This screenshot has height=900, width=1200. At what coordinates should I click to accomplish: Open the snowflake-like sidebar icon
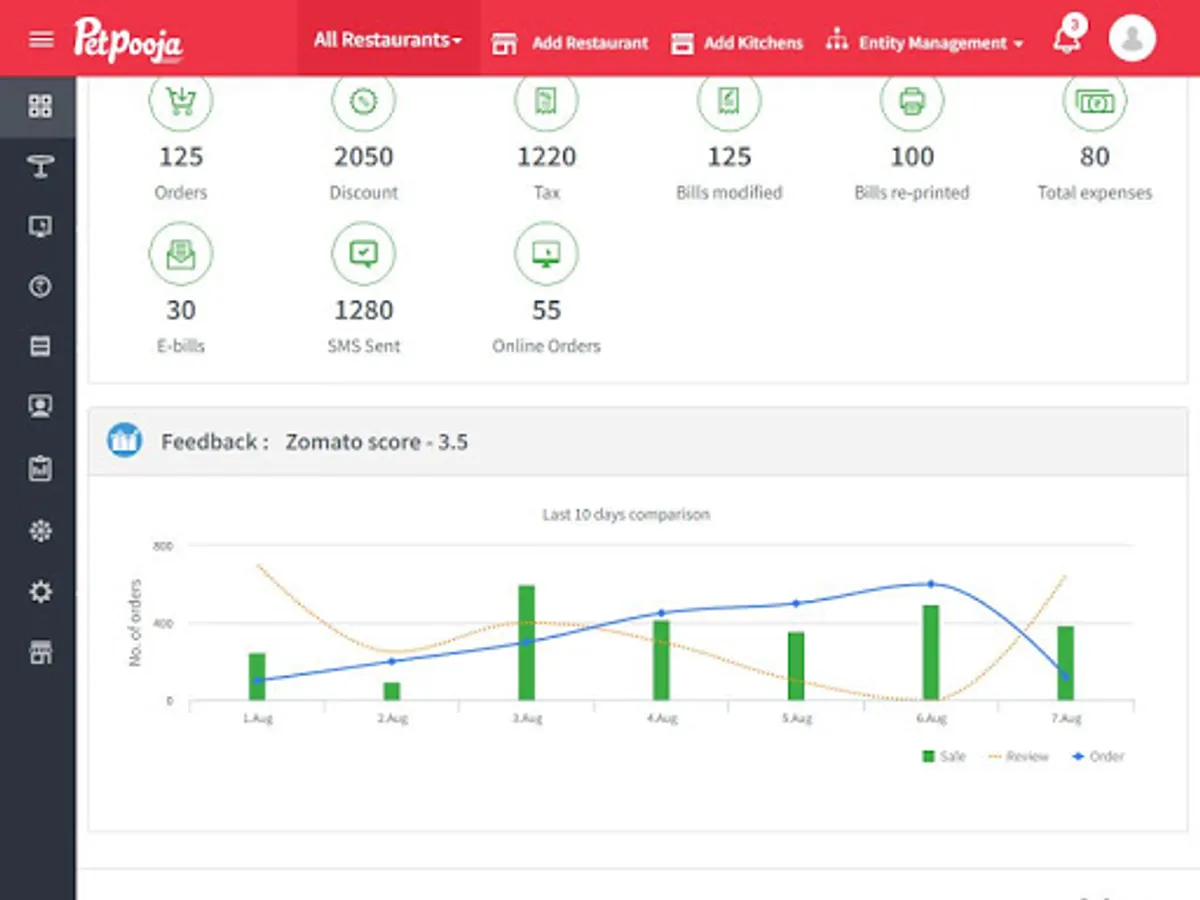(40, 531)
